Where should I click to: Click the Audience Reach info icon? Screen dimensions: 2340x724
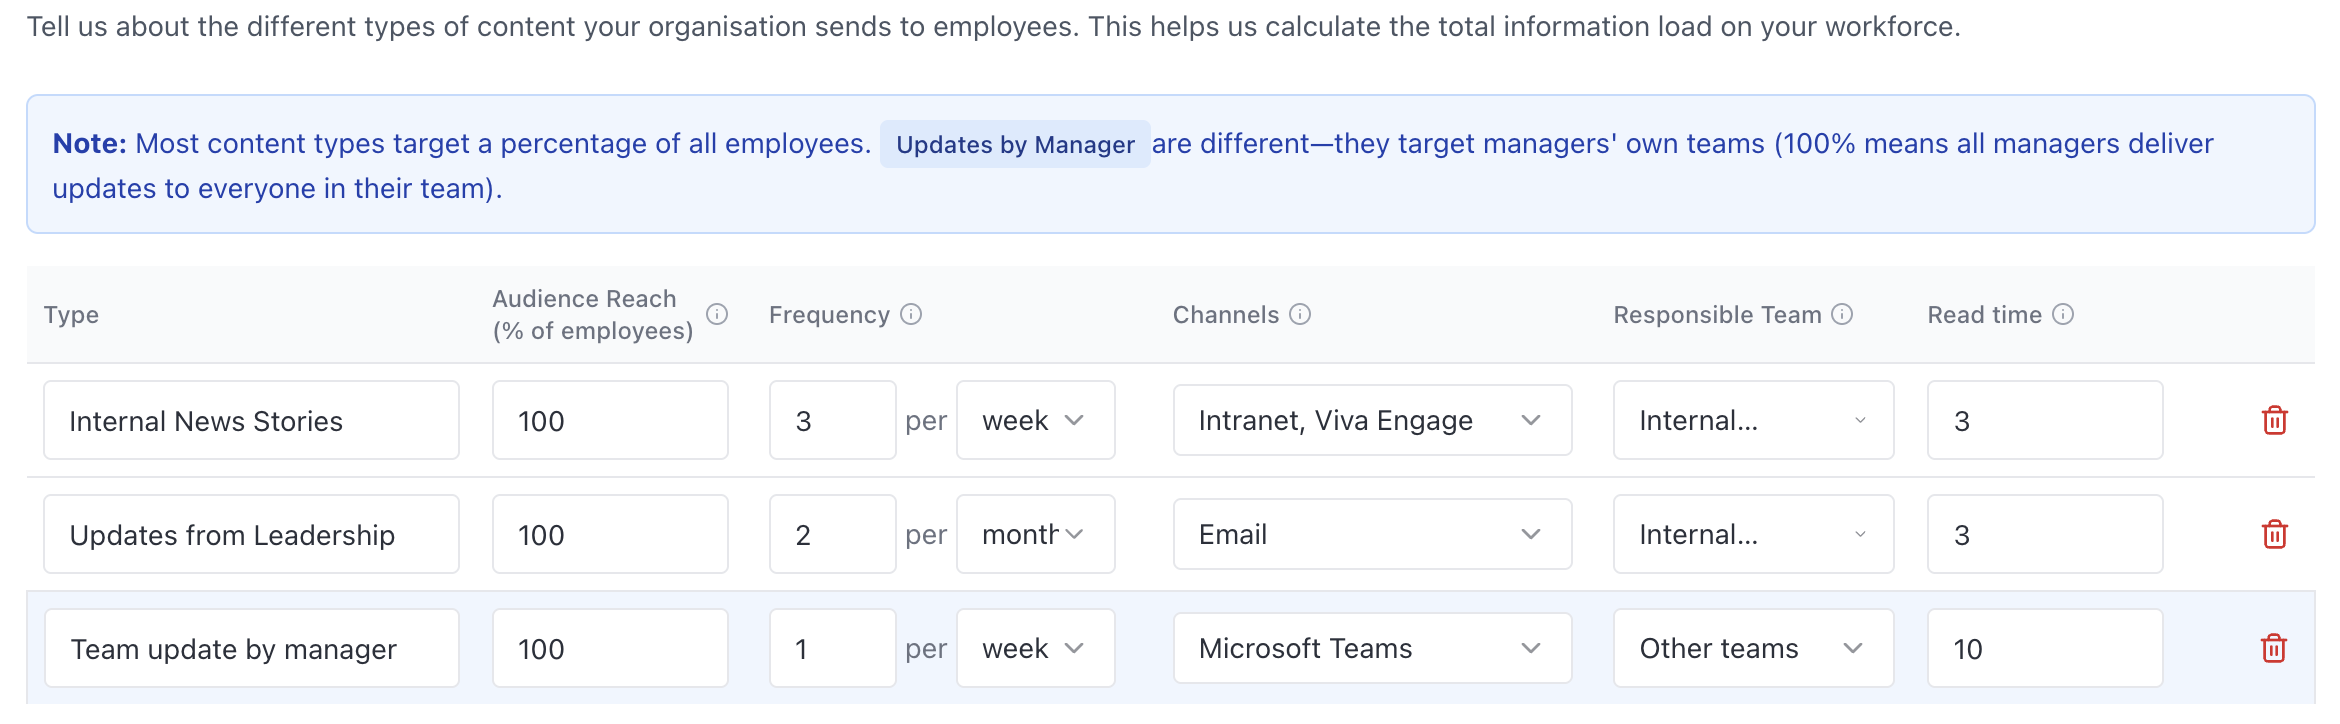[717, 315]
